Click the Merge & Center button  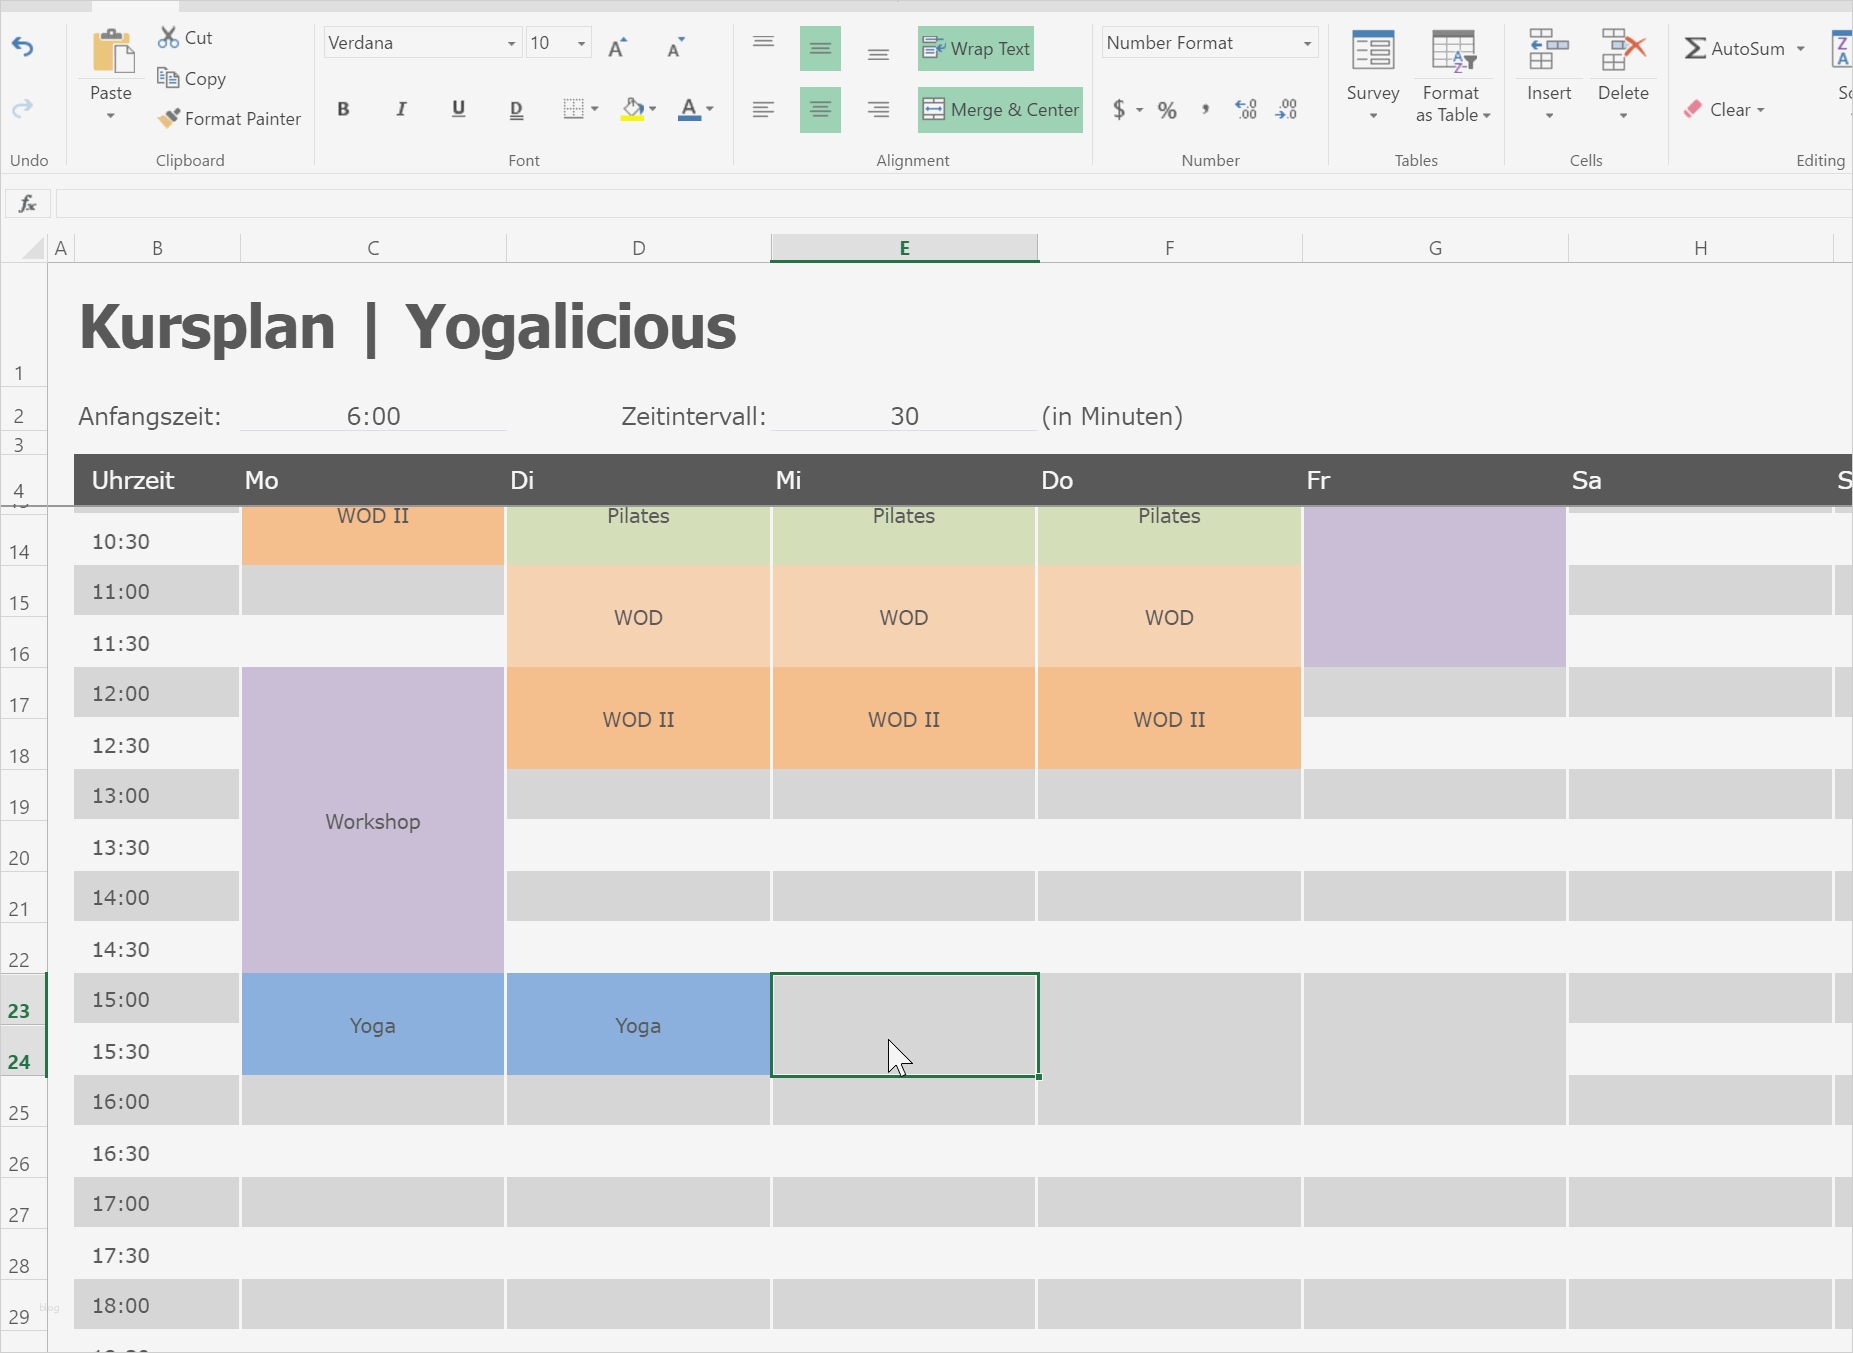point(1000,110)
